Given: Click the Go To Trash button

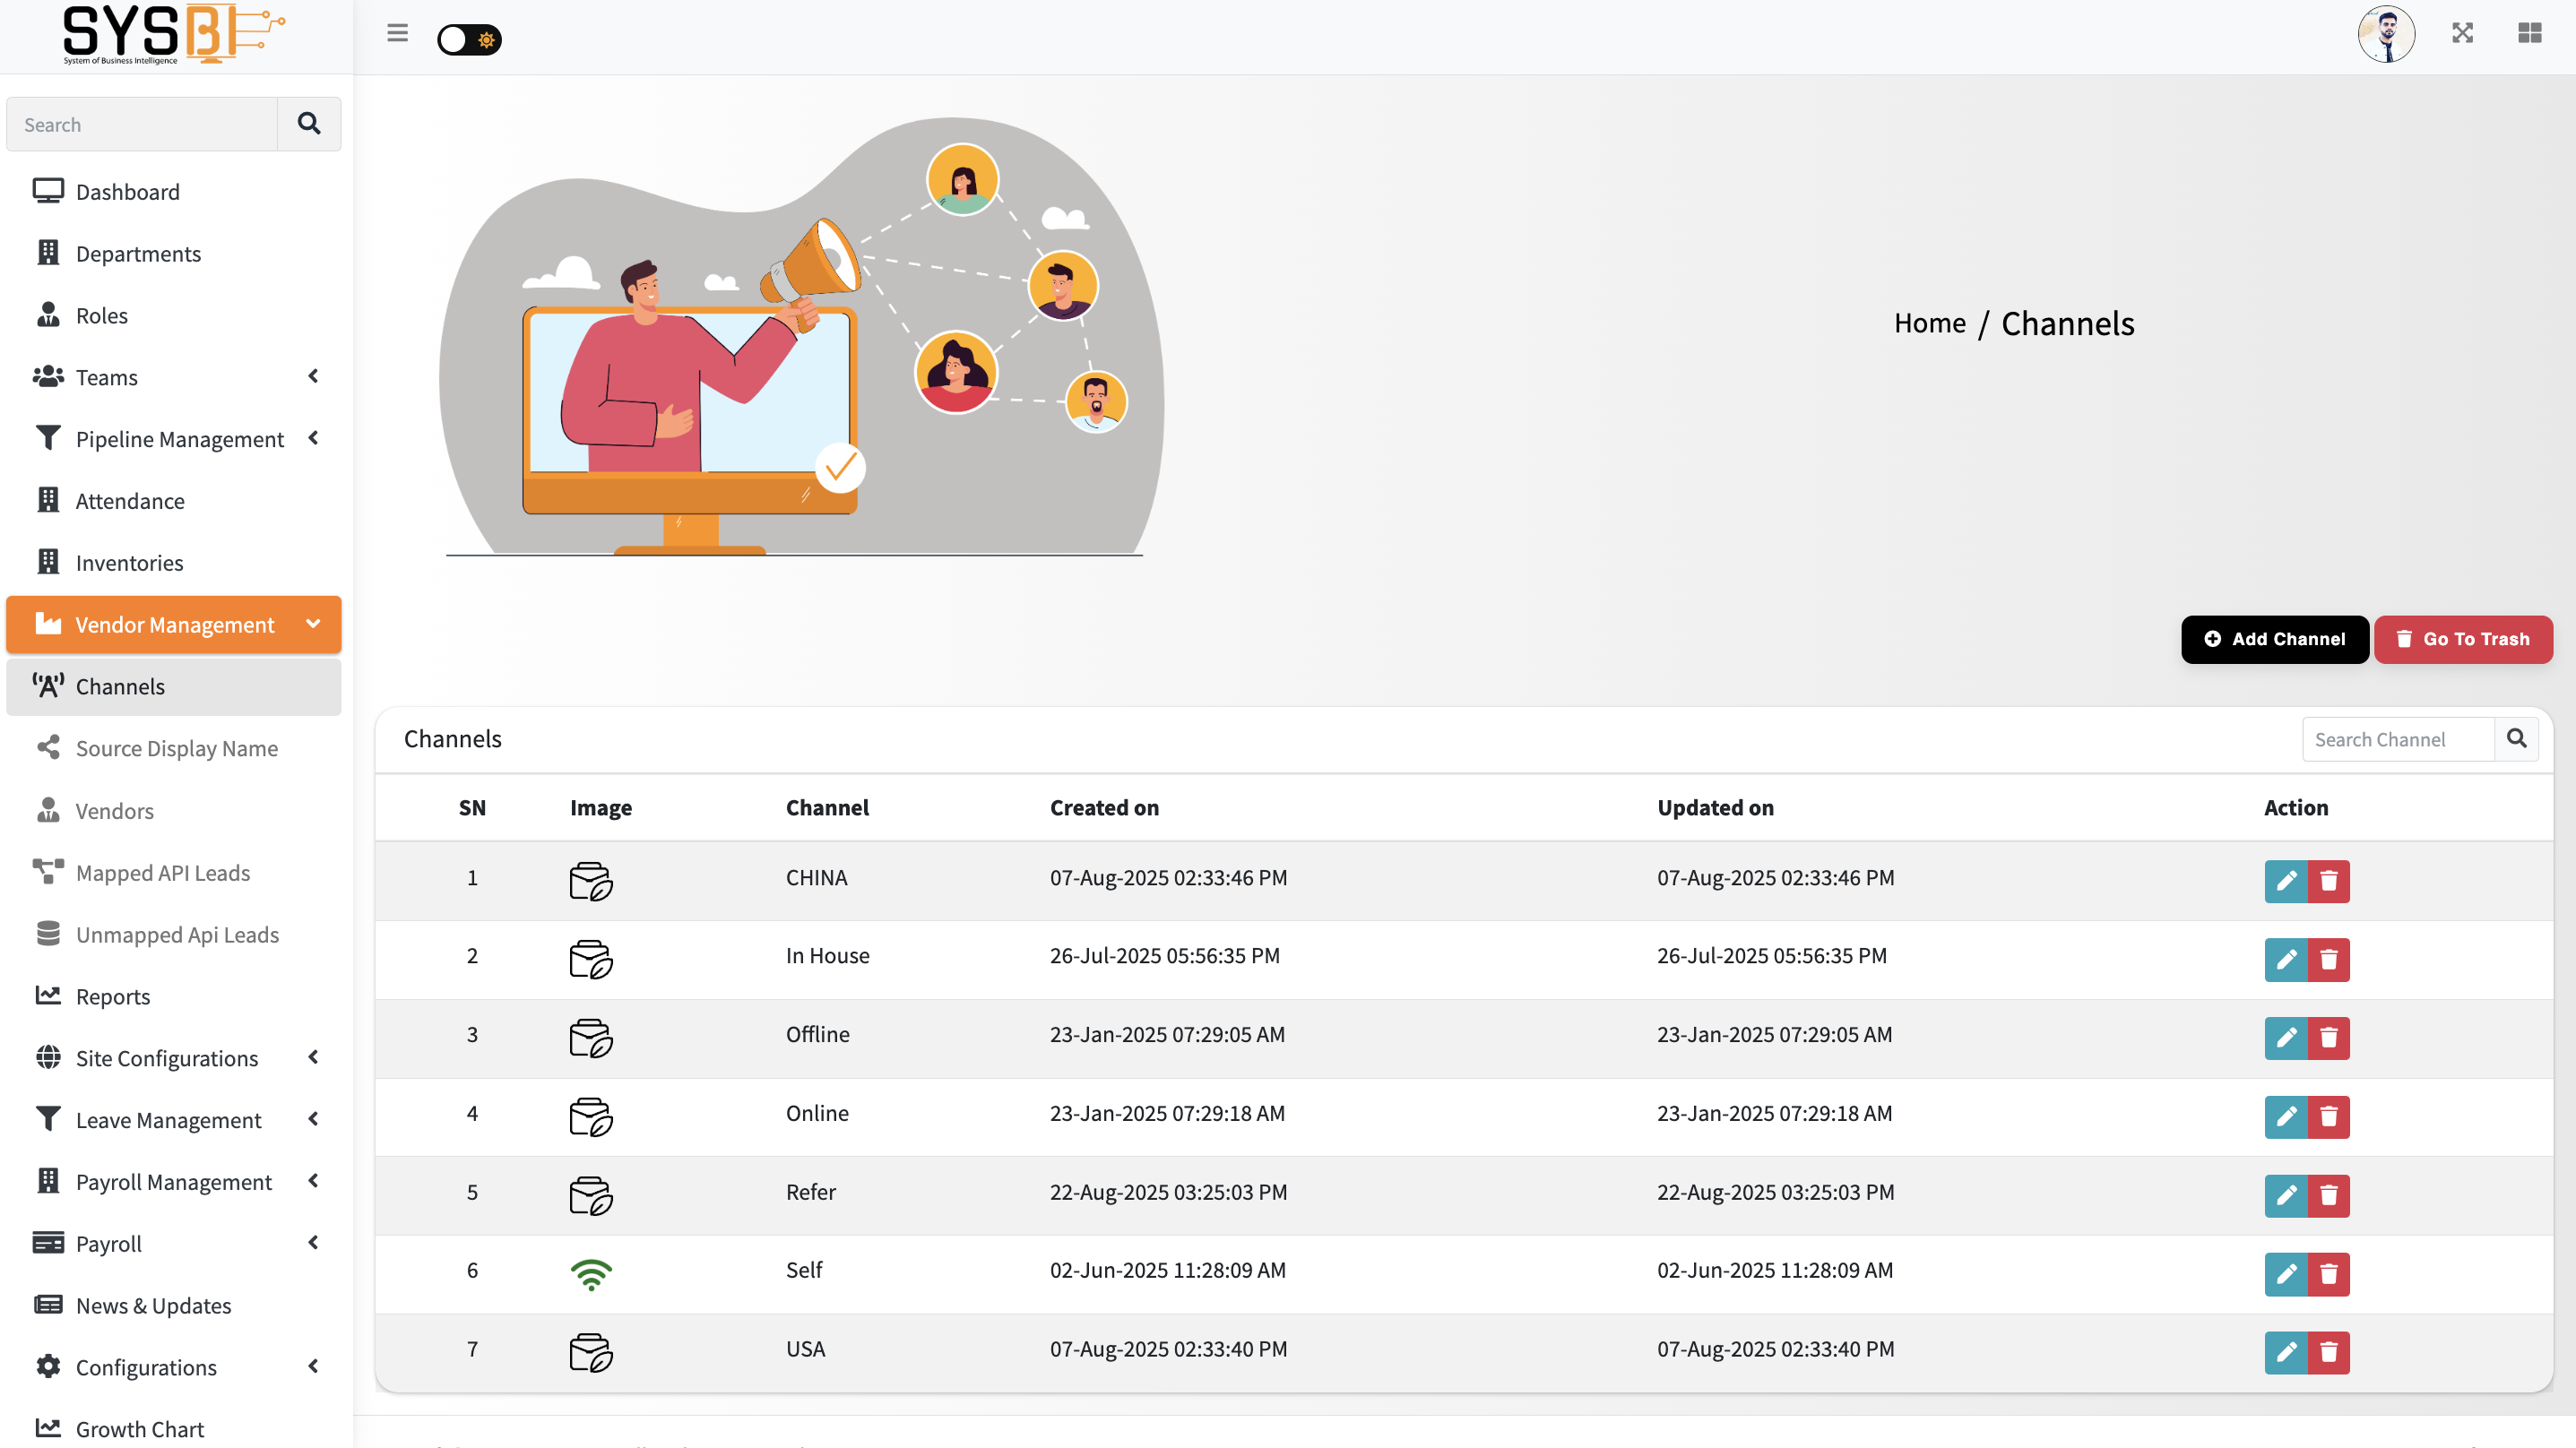Looking at the screenshot, I should pos(2462,639).
